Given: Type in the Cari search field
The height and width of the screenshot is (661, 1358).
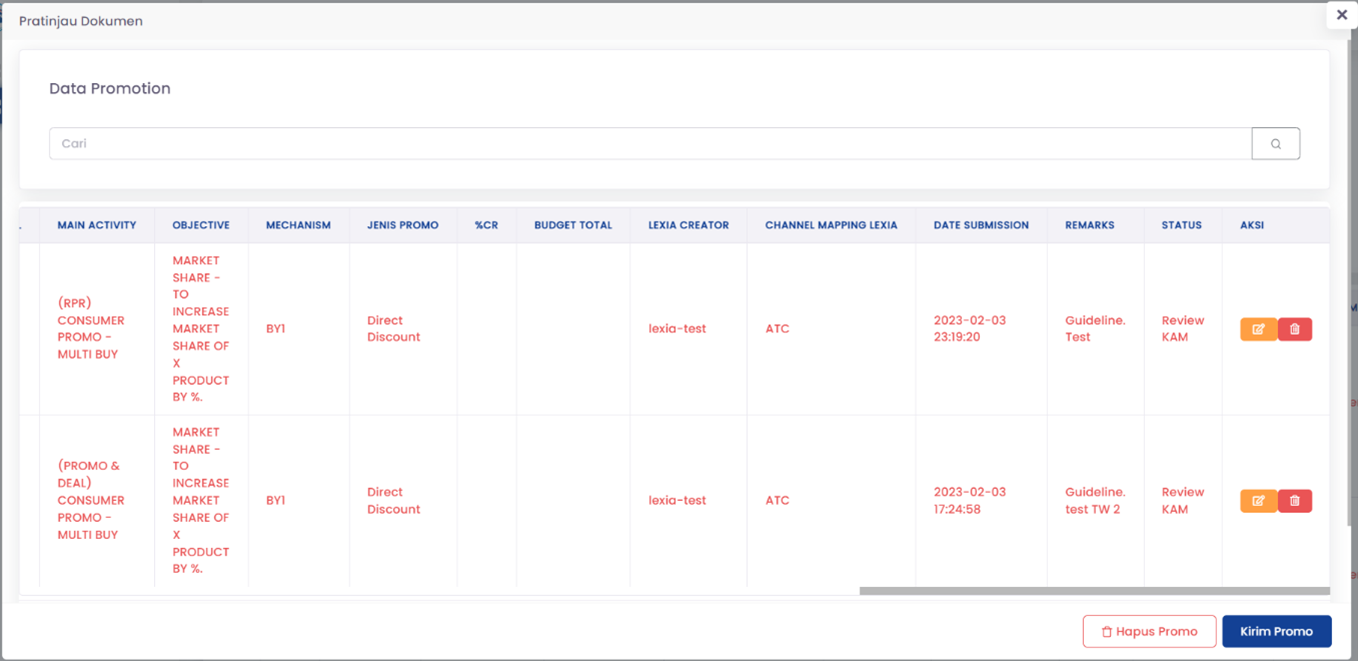Looking at the screenshot, I should (650, 144).
